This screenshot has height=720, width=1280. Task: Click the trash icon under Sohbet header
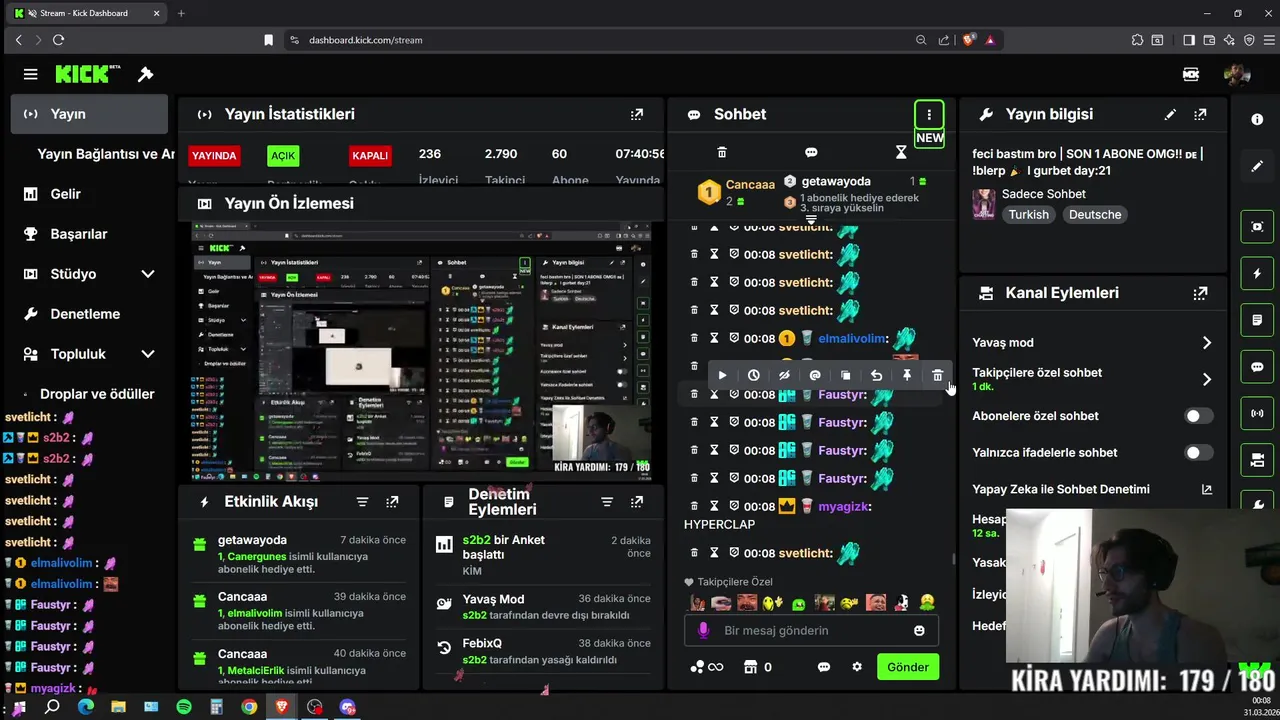pos(722,152)
